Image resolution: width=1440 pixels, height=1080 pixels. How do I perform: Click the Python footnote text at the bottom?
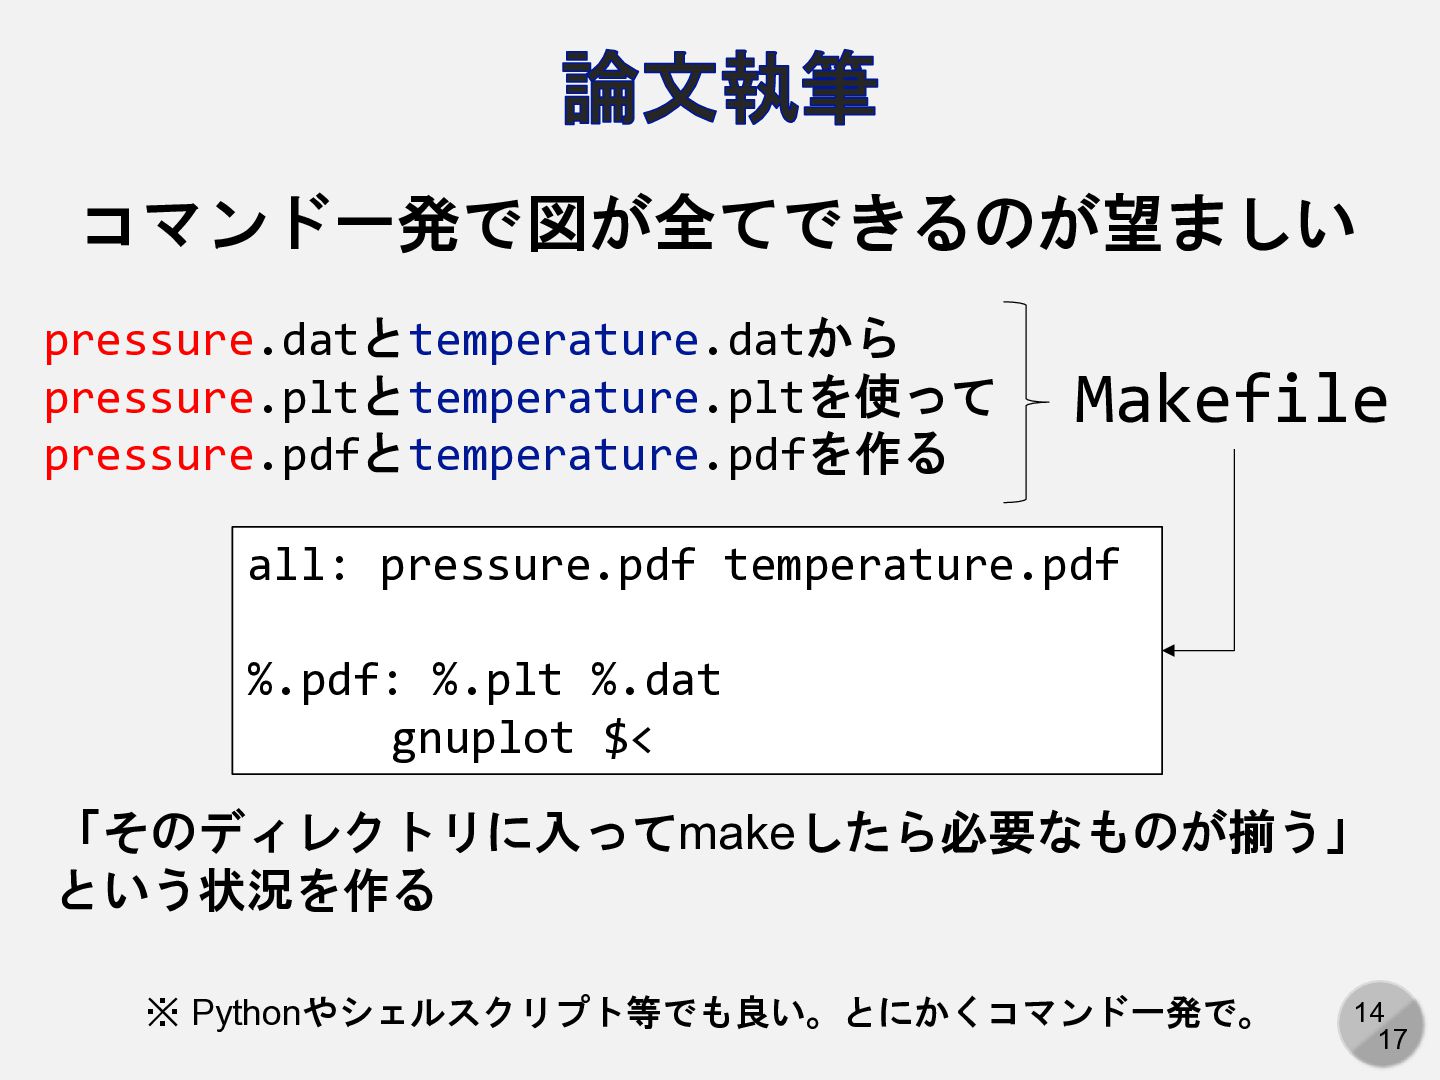pos(701,1013)
